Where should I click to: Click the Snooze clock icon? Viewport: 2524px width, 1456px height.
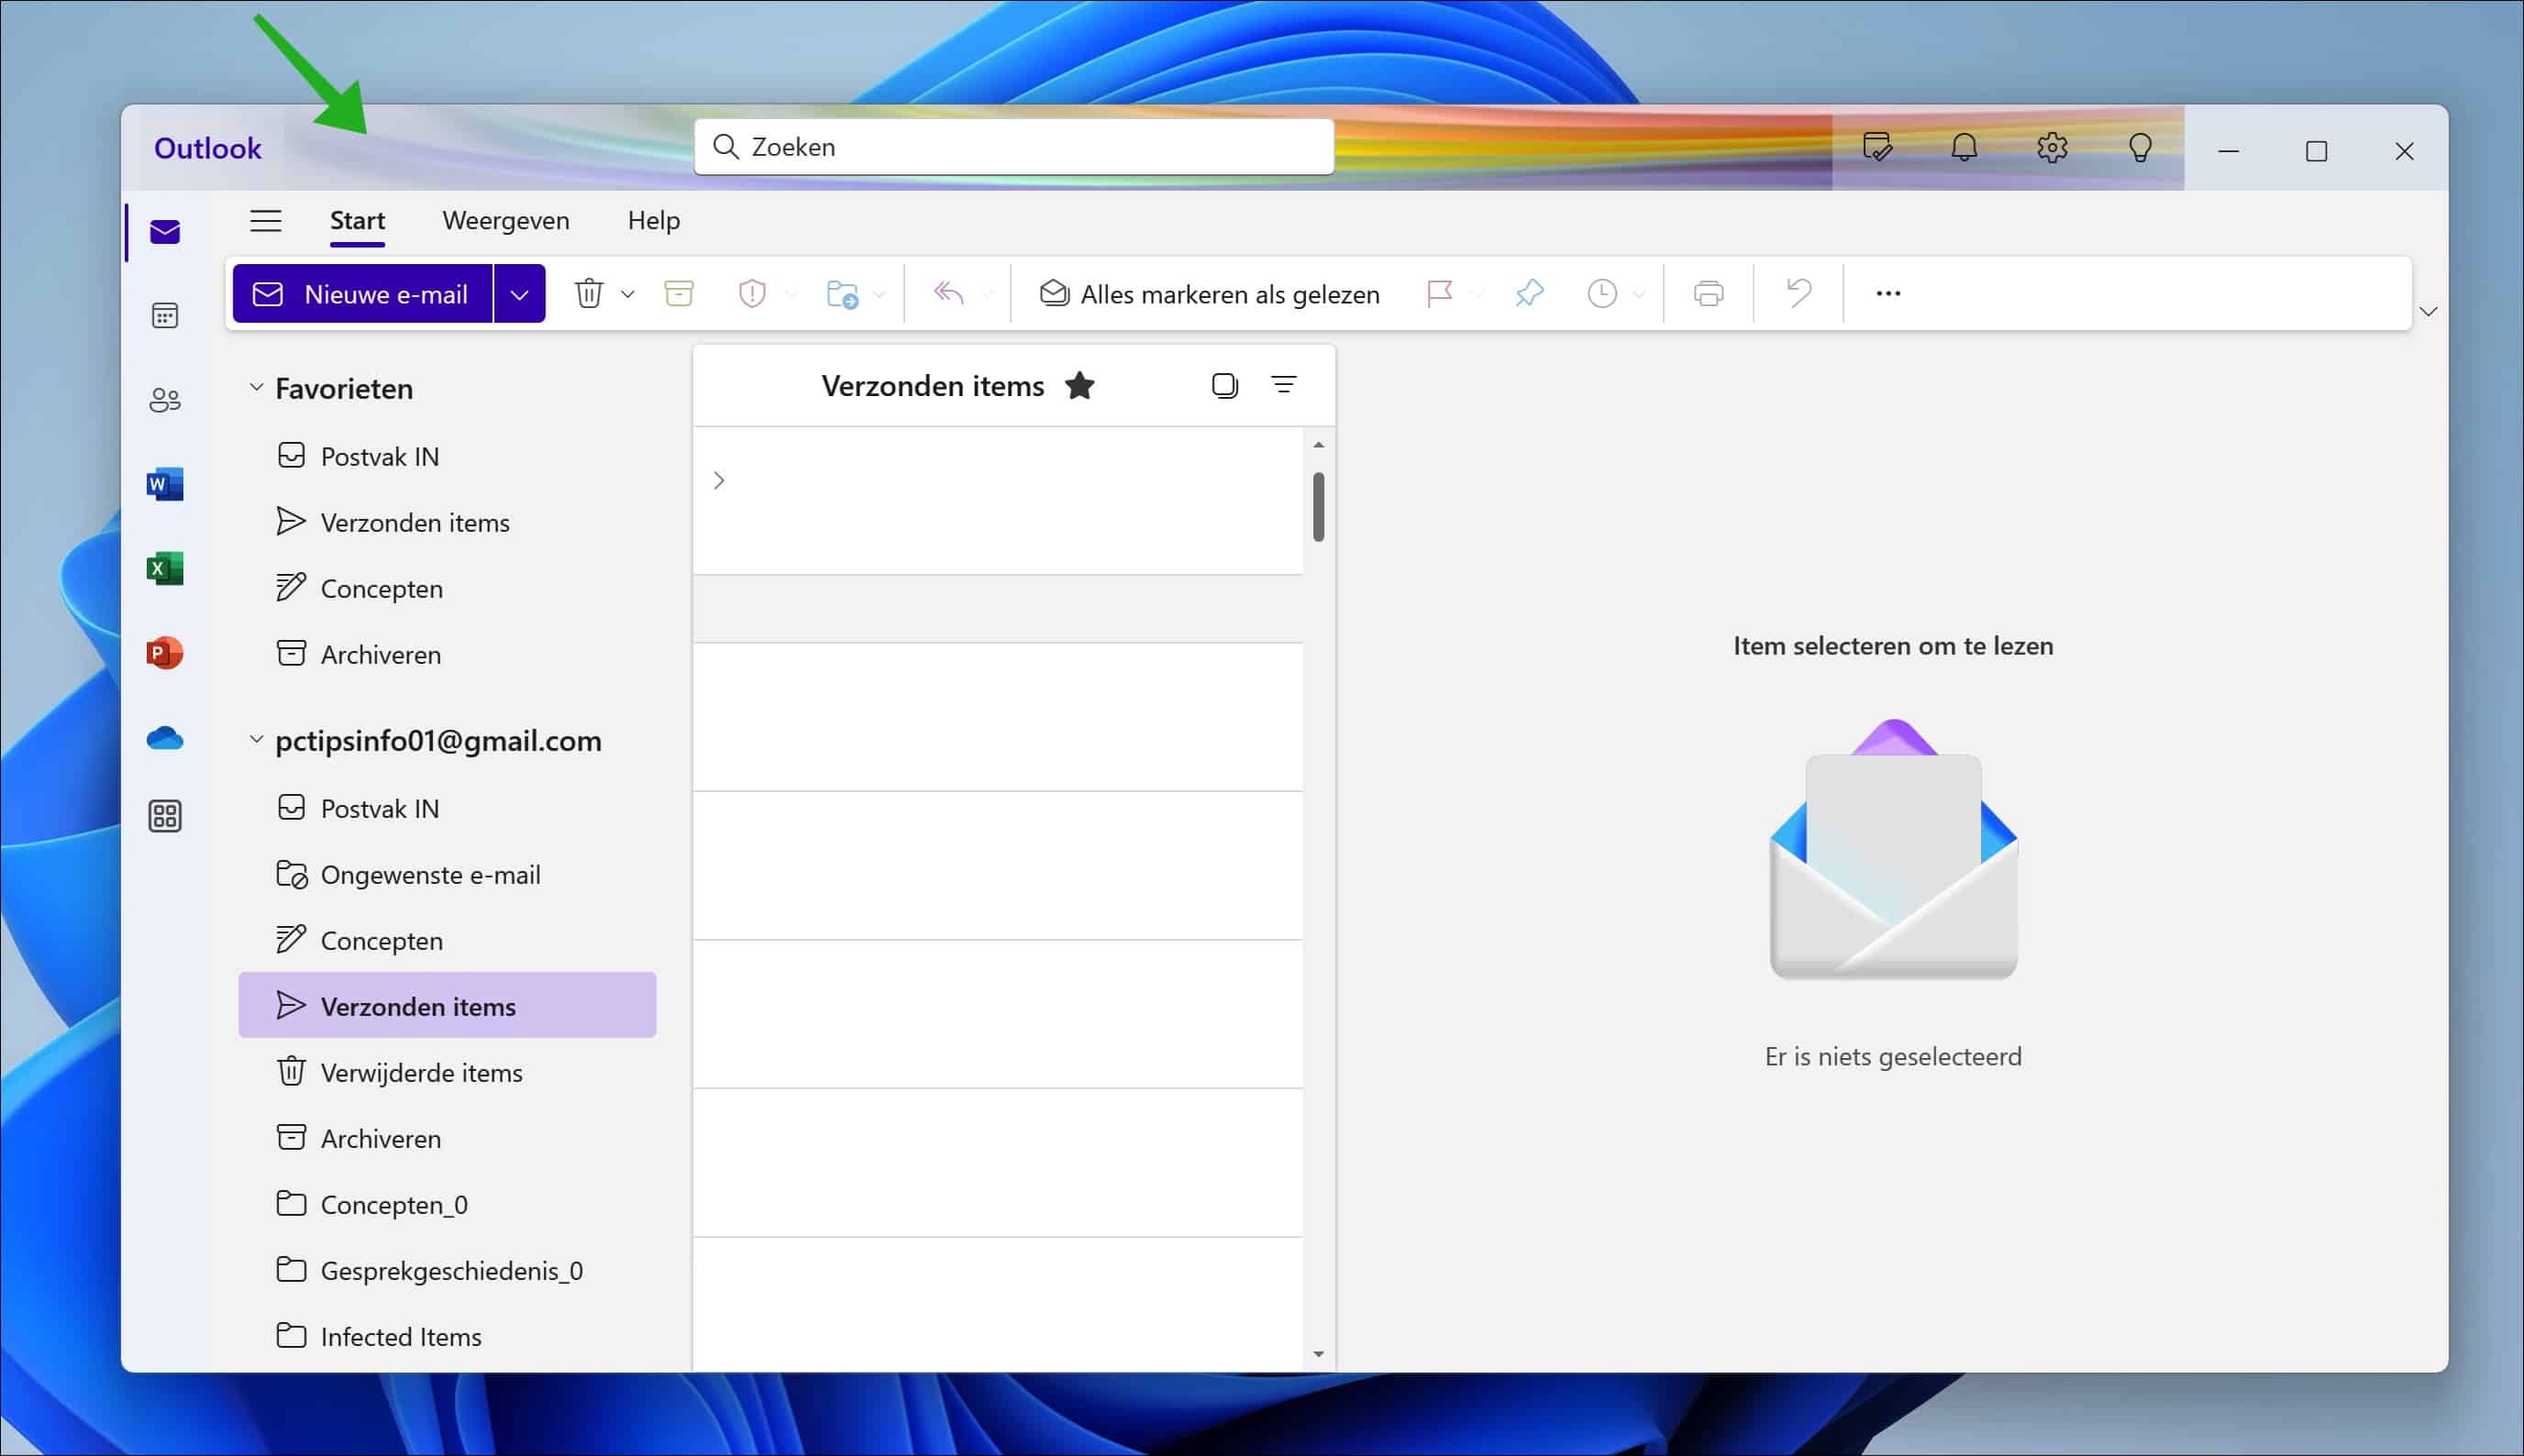(1602, 293)
